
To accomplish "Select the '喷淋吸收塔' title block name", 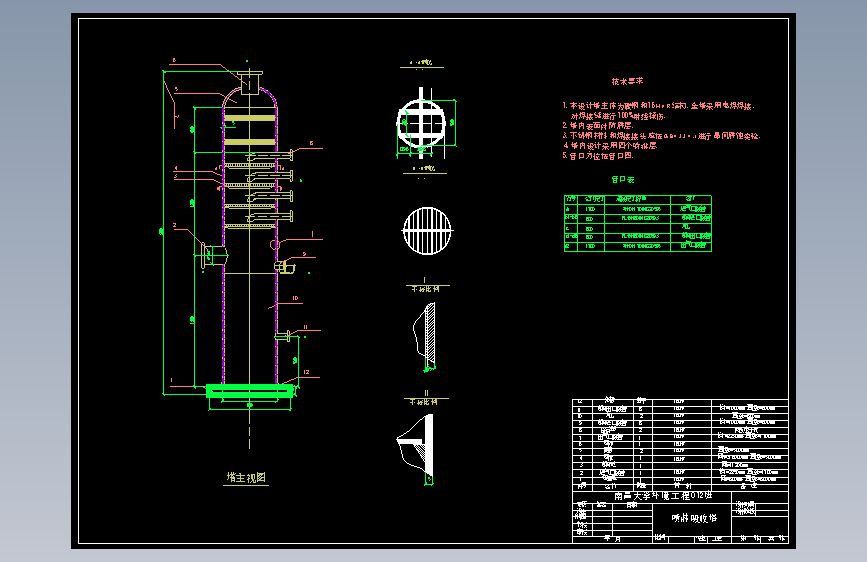I will (x=694, y=518).
